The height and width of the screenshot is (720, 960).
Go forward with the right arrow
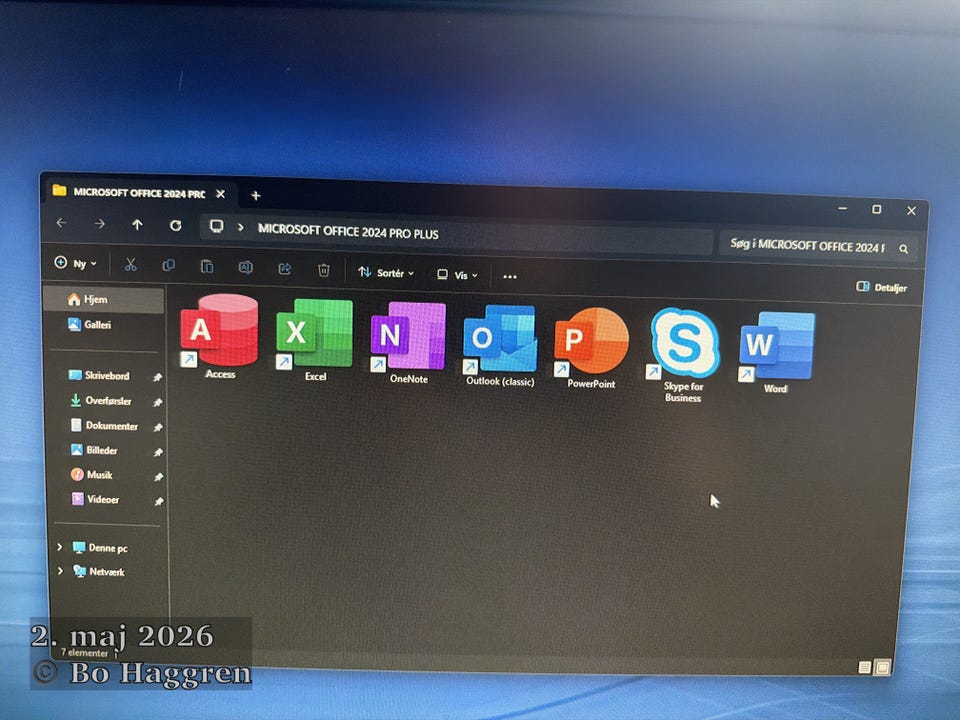pos(99,224)
